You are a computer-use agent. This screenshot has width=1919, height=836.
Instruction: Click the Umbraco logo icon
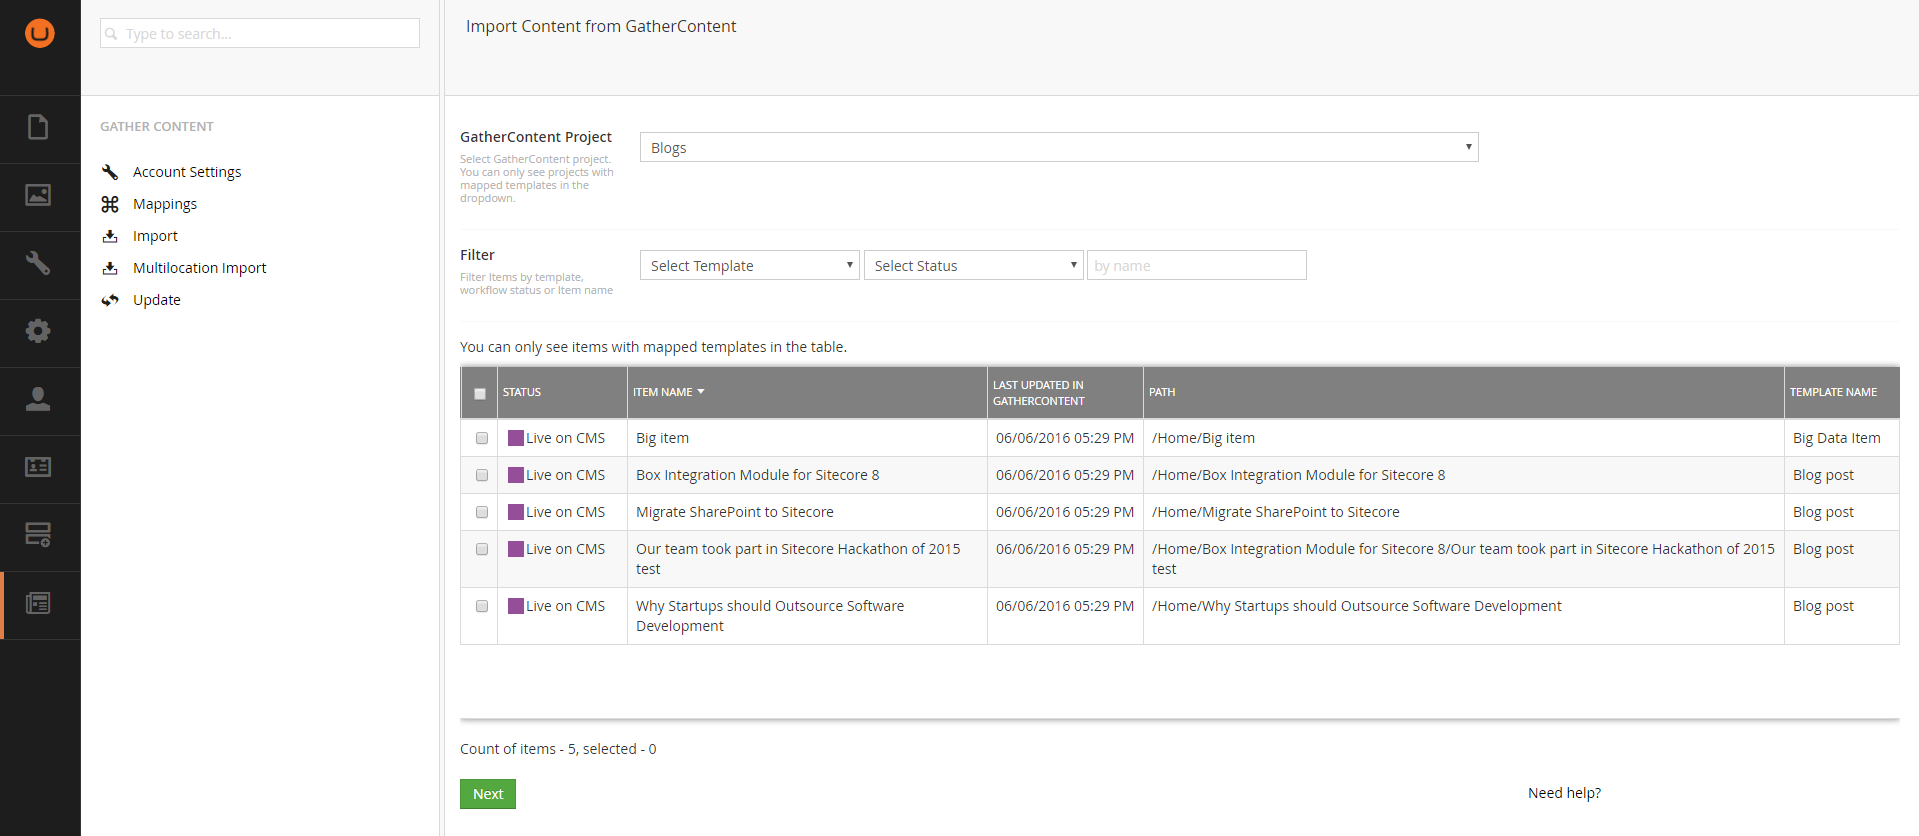pyautogui.click(x=40, y=33)
